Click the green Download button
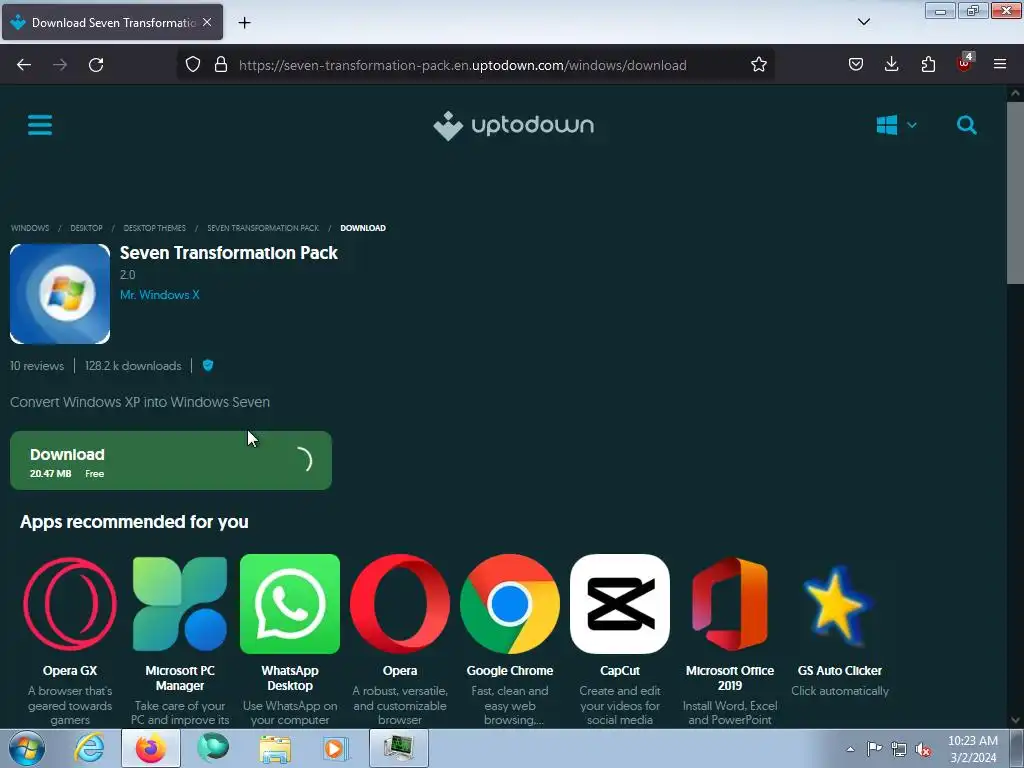Screen dimensions: 1024x768 tap(170, 460)
